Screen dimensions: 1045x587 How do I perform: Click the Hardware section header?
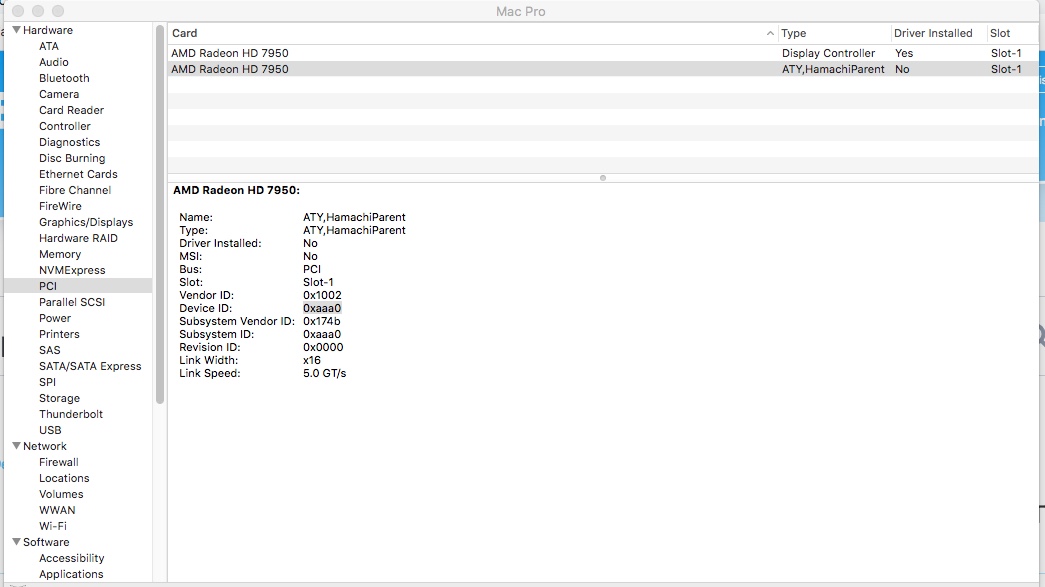click(47, 30)
